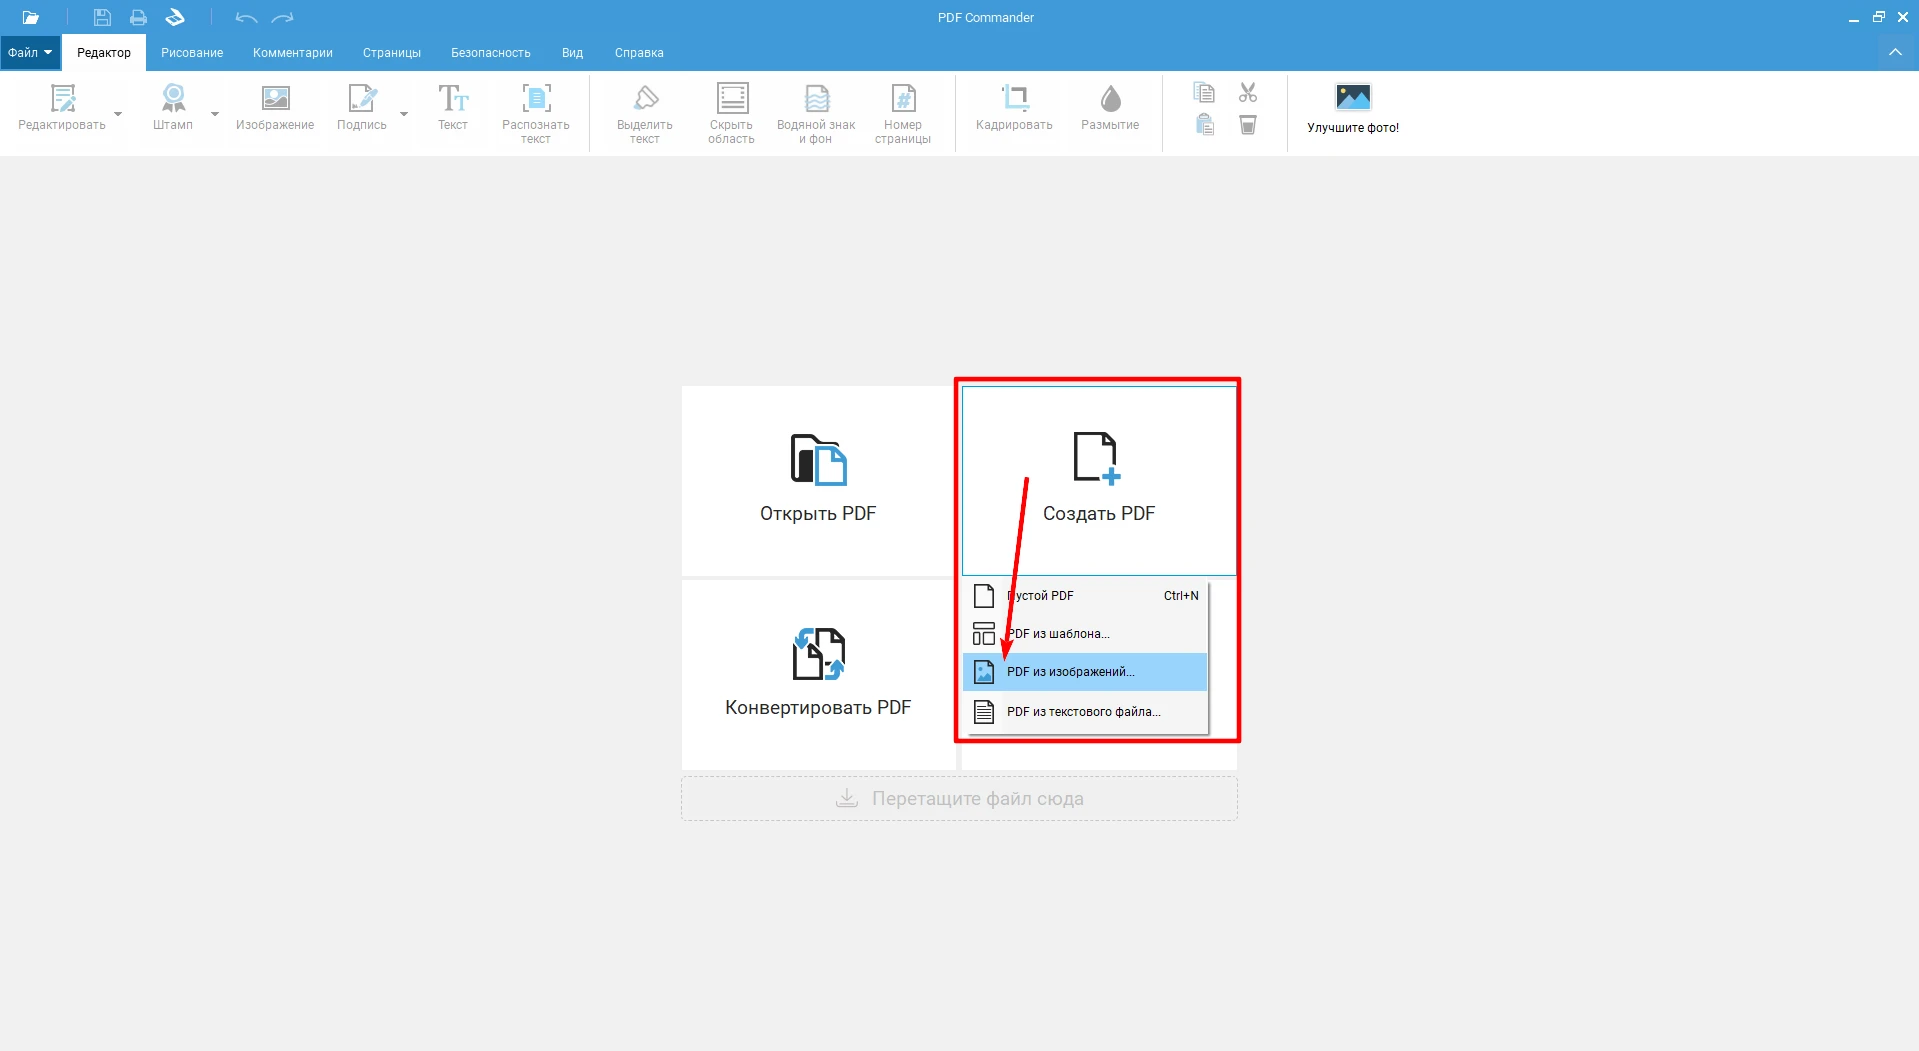Select the Редактировать tool
1919x1051 pixels.
pyautogui.click(x=62, y=107)
